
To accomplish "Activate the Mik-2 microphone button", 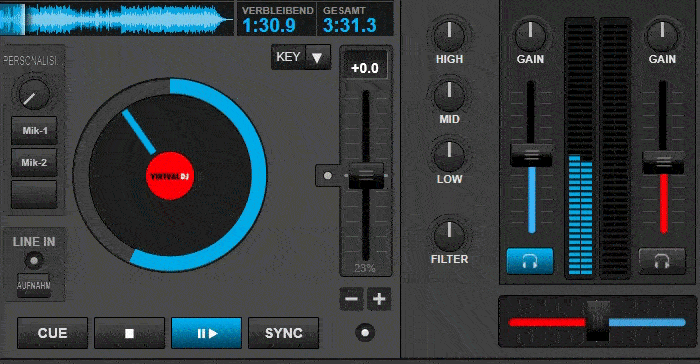I will [34, 163].
